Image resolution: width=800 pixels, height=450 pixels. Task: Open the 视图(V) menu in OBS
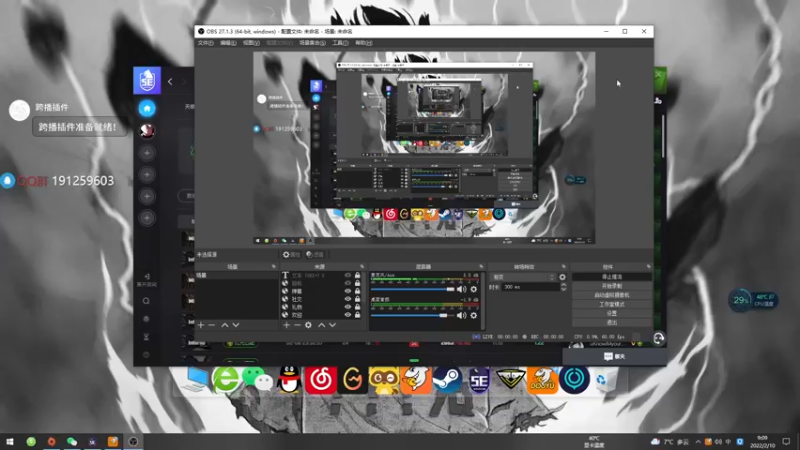251,43
